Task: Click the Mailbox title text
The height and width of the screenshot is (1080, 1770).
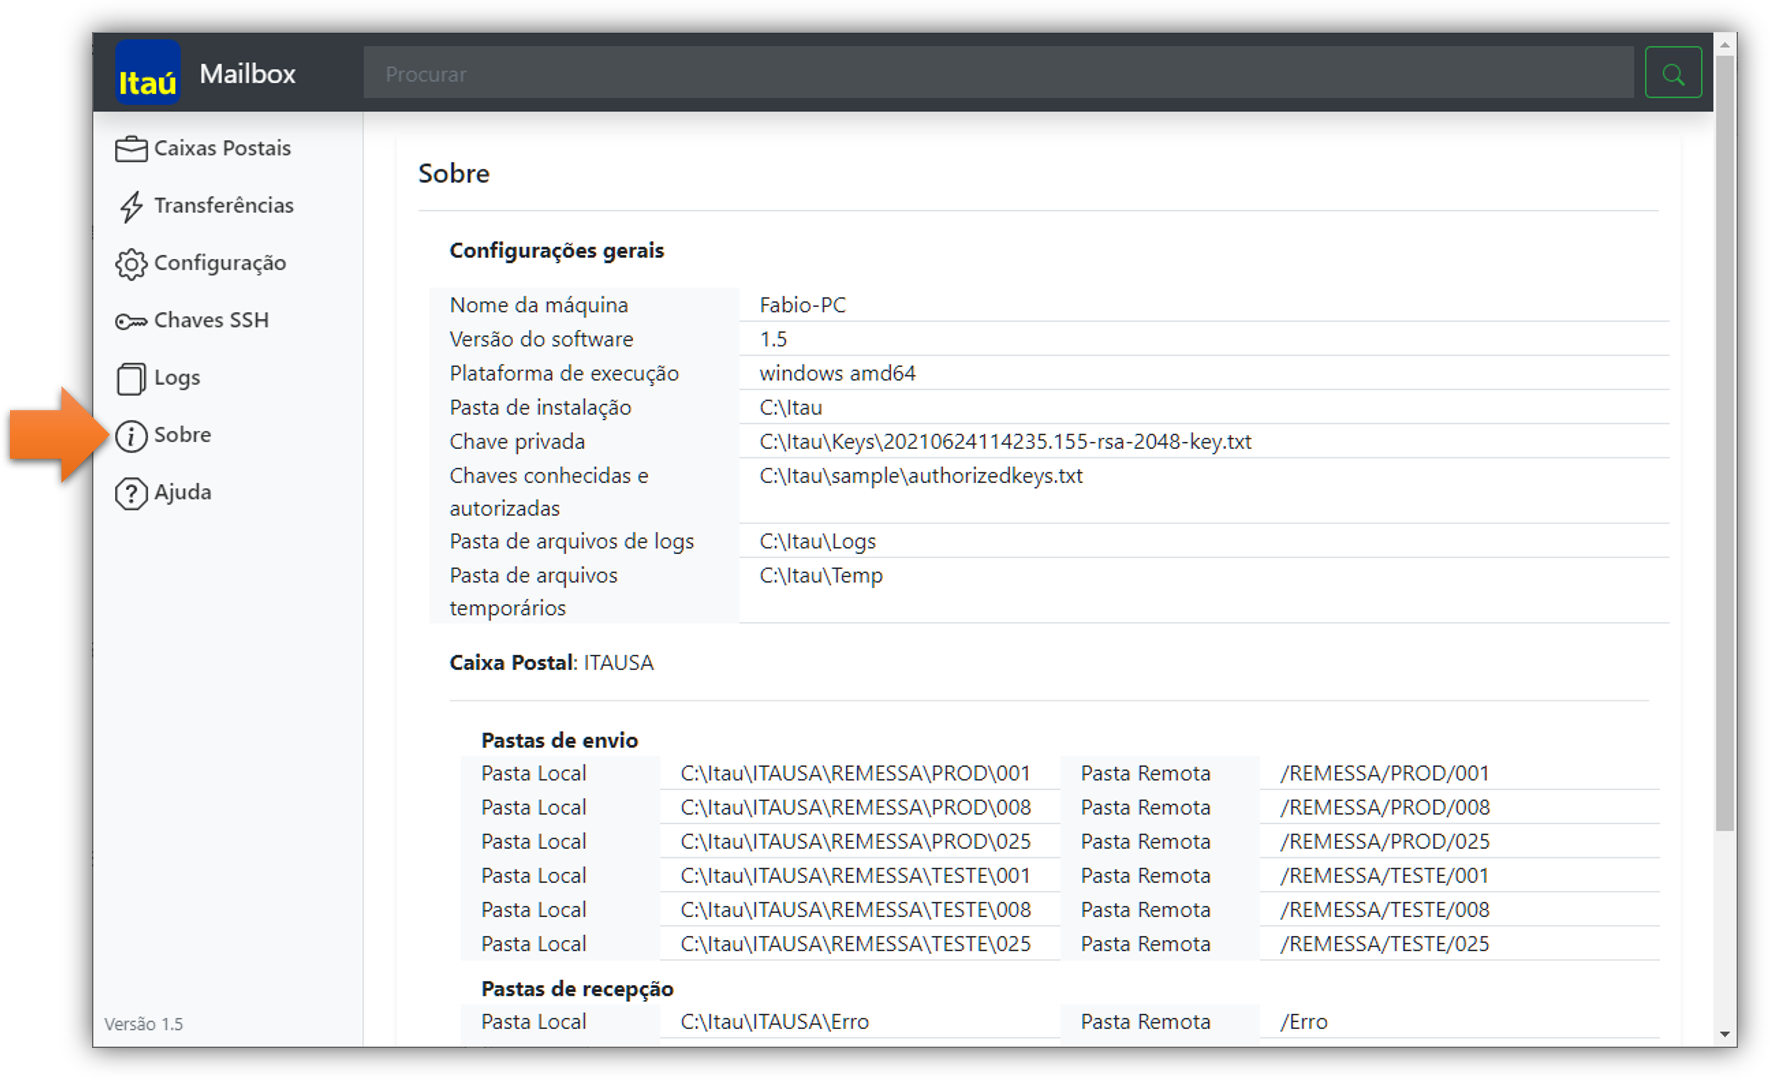Action: [247, 73]
